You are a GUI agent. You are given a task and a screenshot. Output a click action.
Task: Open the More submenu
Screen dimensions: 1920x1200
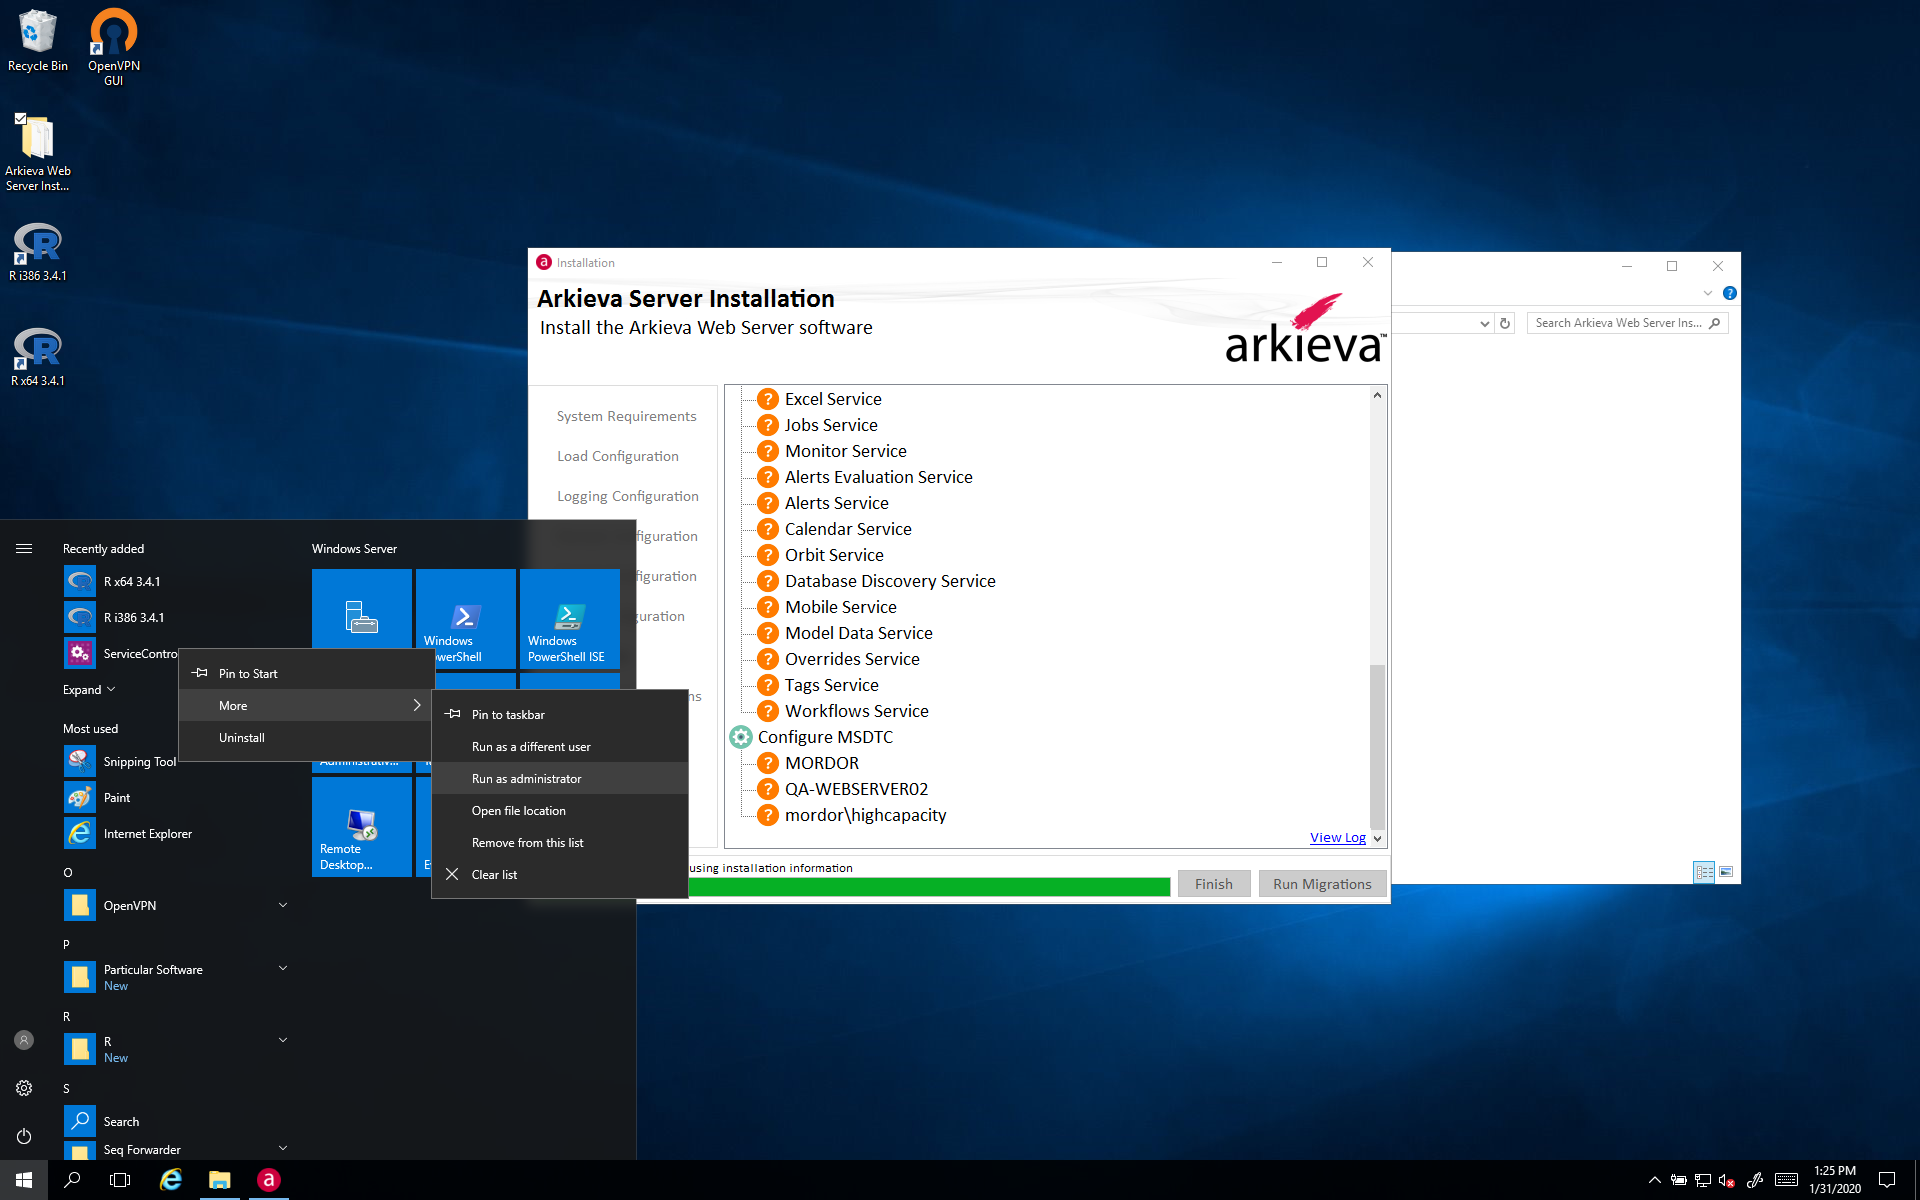pos(305,705)
